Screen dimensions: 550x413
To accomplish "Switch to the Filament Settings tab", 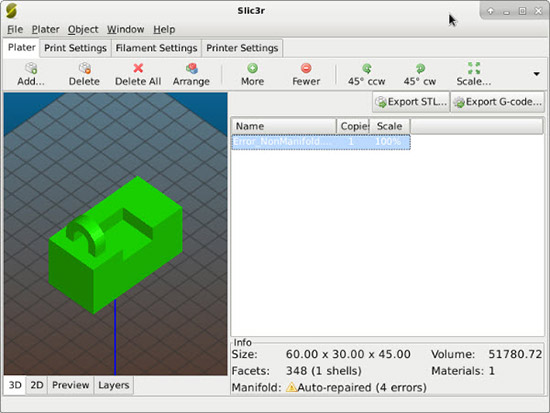I will [x=156, y=48].
